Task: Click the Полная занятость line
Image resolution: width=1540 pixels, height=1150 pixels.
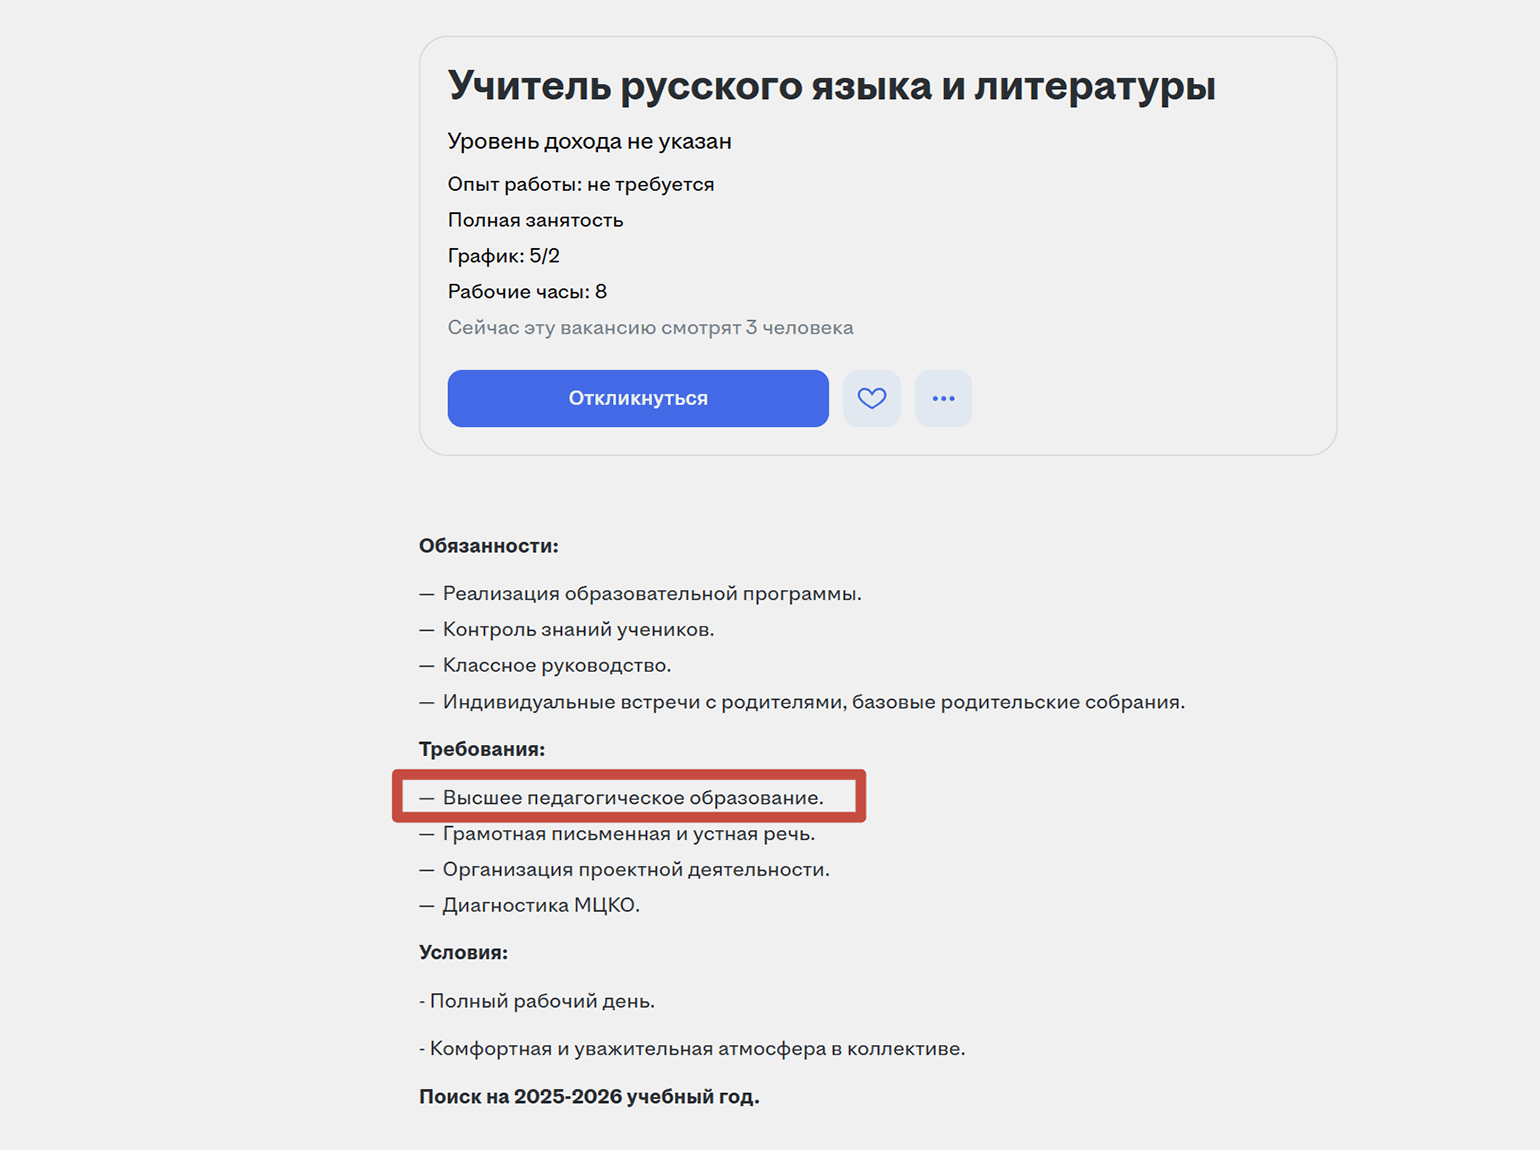Action: (535, 220)
